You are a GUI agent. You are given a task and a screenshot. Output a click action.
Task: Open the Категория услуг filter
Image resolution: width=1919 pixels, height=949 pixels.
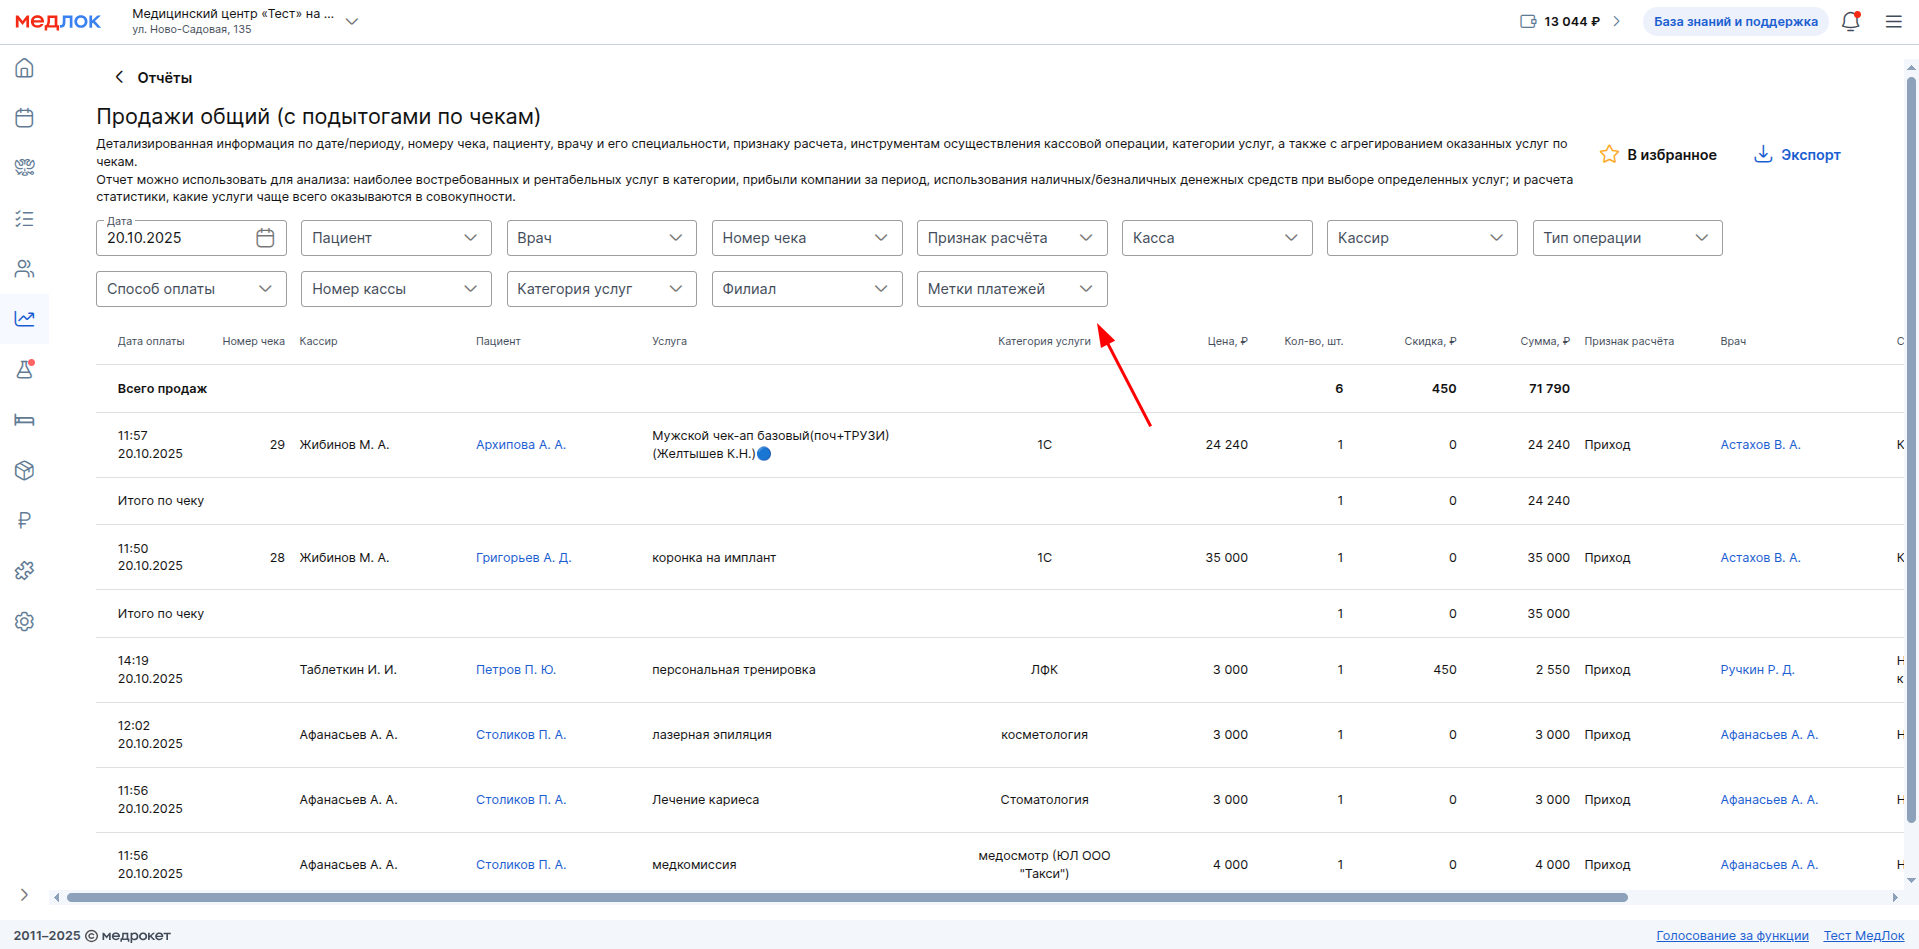[601, 289]
